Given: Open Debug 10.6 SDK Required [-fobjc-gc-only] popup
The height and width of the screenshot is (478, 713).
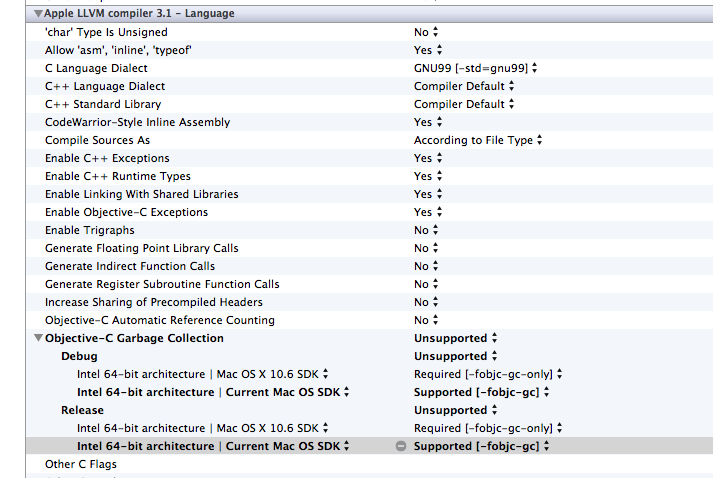Looking at the screenshot, I should (x=488, y=374).
